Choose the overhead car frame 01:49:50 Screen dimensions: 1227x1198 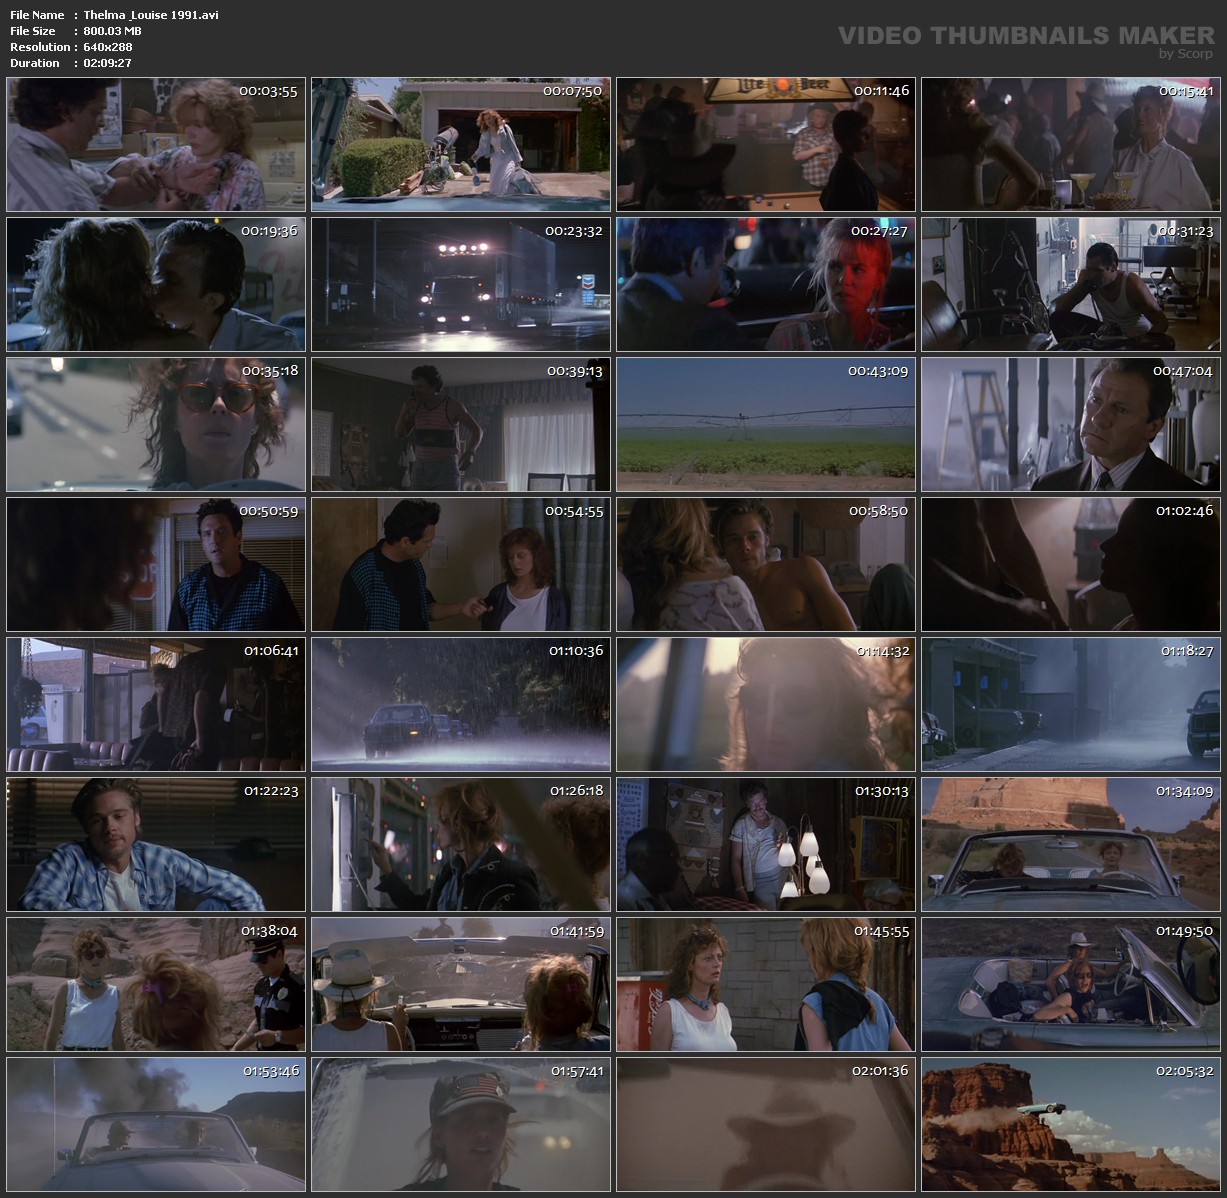[x=1071, y=984]
